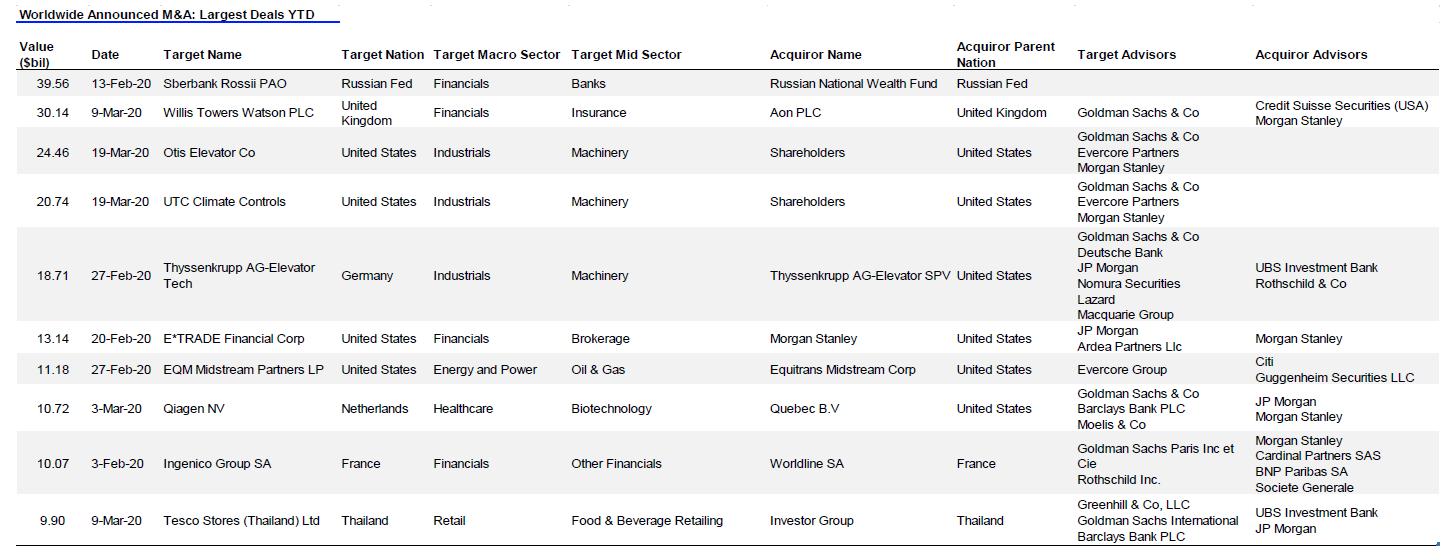Select the 'Worldline SA' acquiror cell
Image resolution: width=1448 pixels, height=559 pixels.
click(806, 464)
